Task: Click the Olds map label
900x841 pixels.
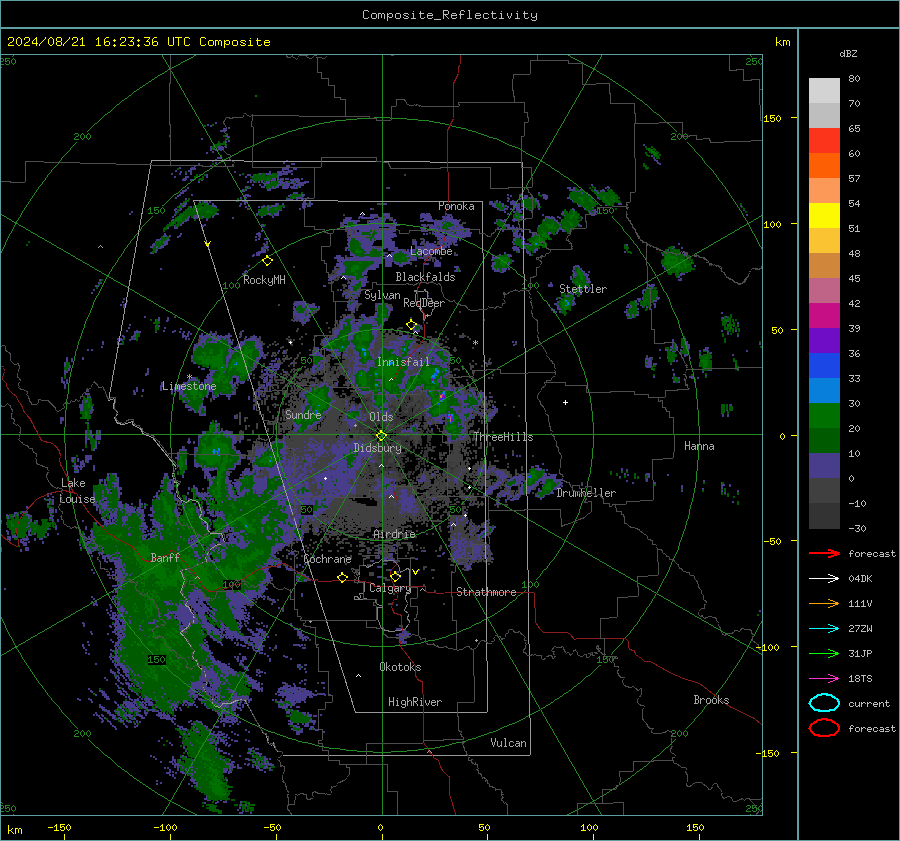Action: pos(381,417)
